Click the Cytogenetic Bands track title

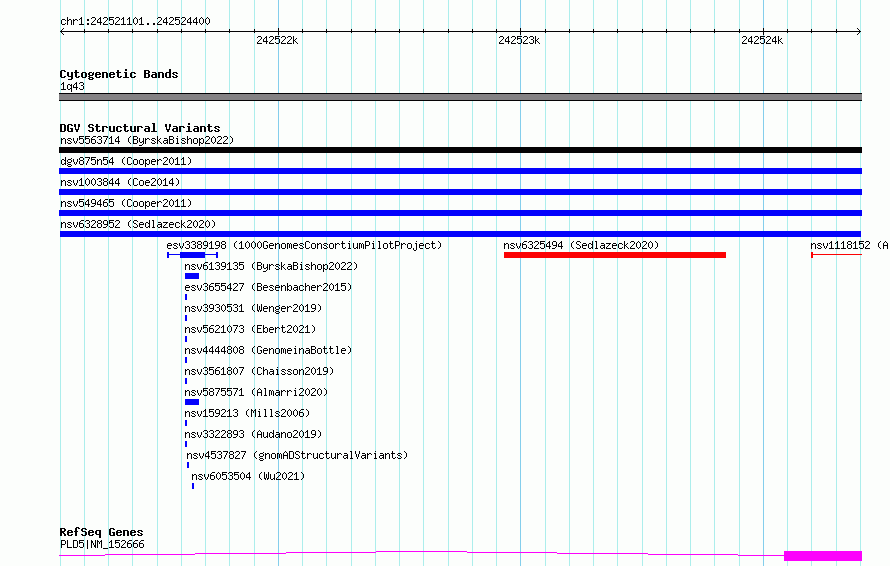tap(119, 74)
